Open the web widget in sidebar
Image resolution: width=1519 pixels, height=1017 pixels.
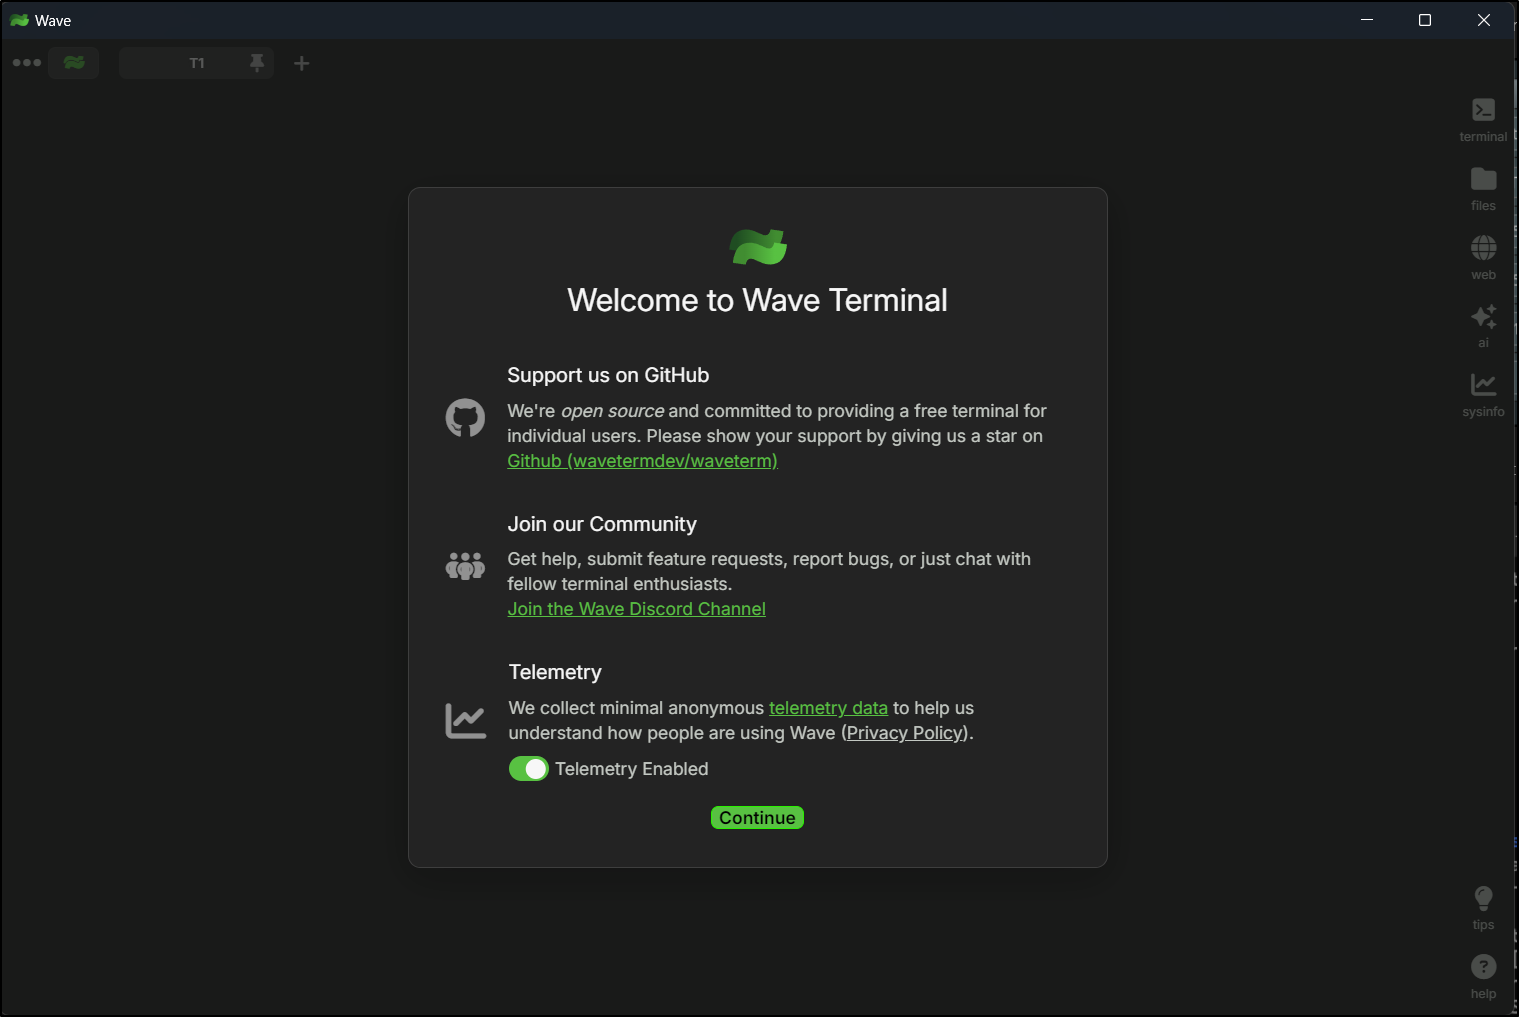pyautogui.click(x=1483, y=258)
